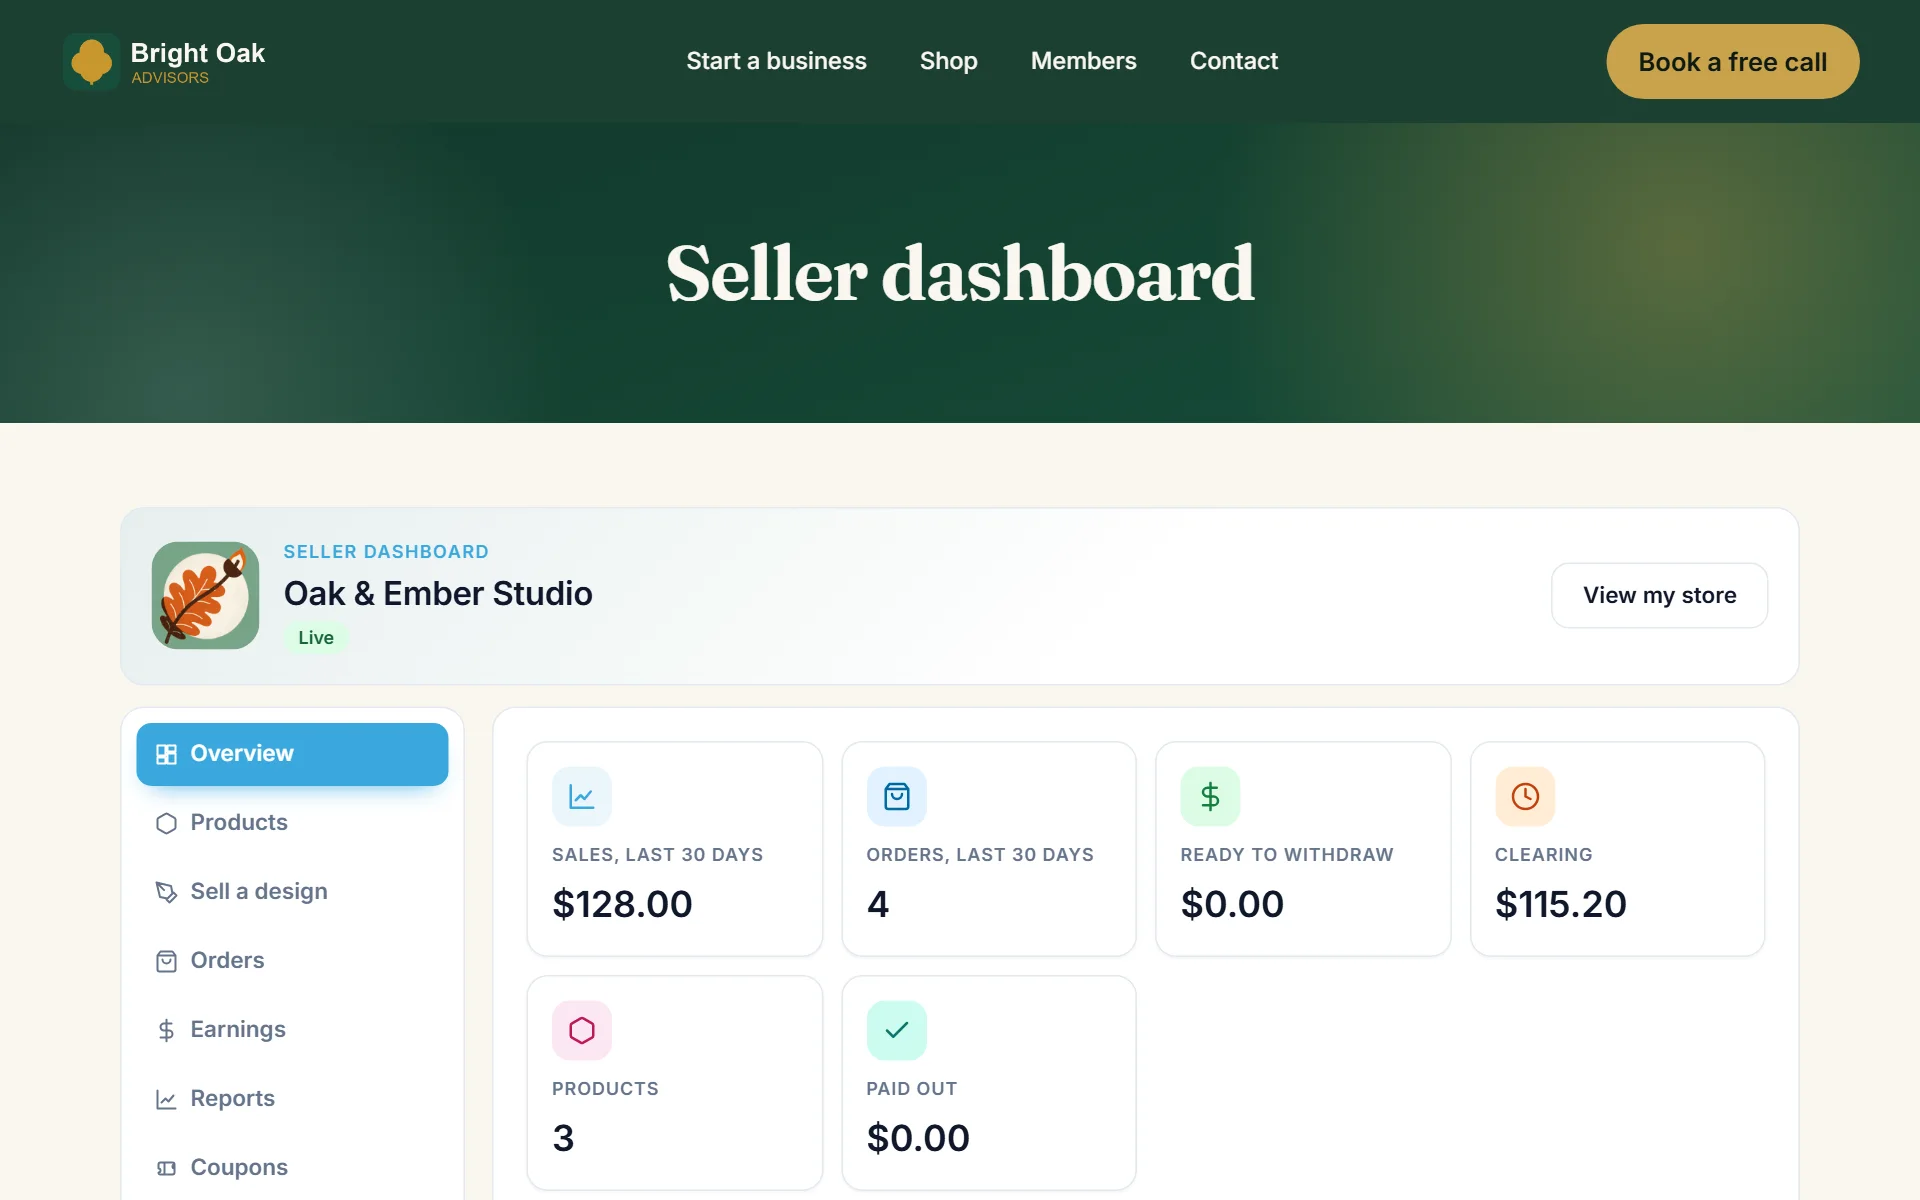Click the Seller dashboard page heading
1920x1200 pixels.
960,273
